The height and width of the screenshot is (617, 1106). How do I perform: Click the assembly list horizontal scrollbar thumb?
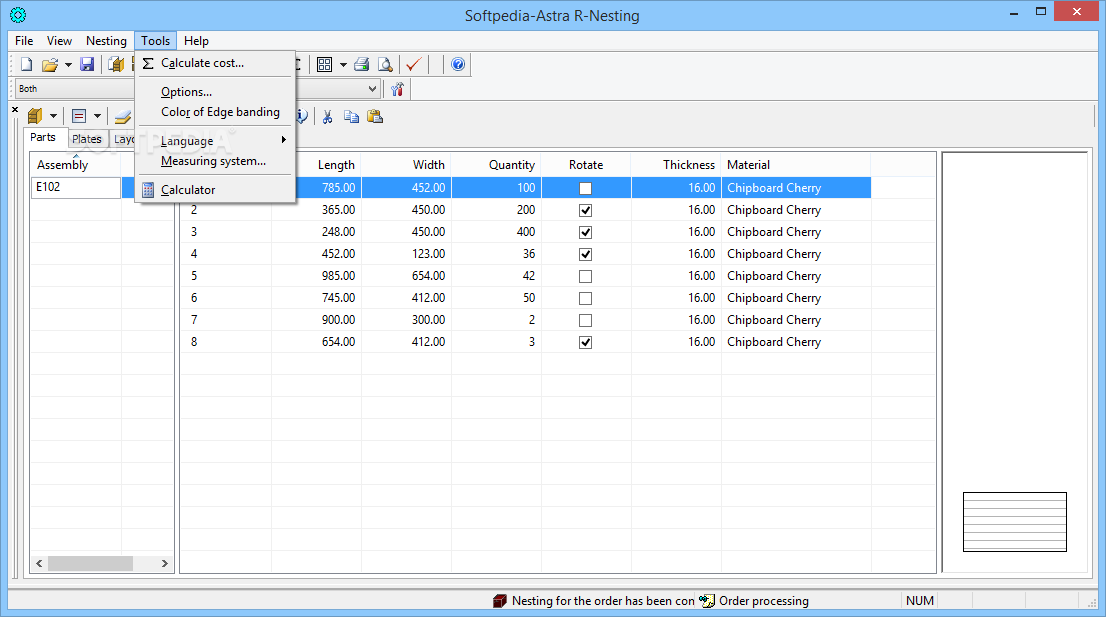(90, 563)
